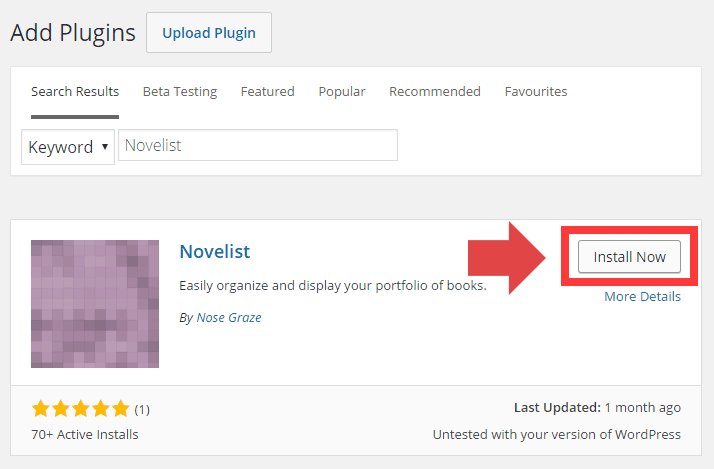Open the Keyword search type dropdown
Viewport: 714px width, 469px height.
coord(68,147)
